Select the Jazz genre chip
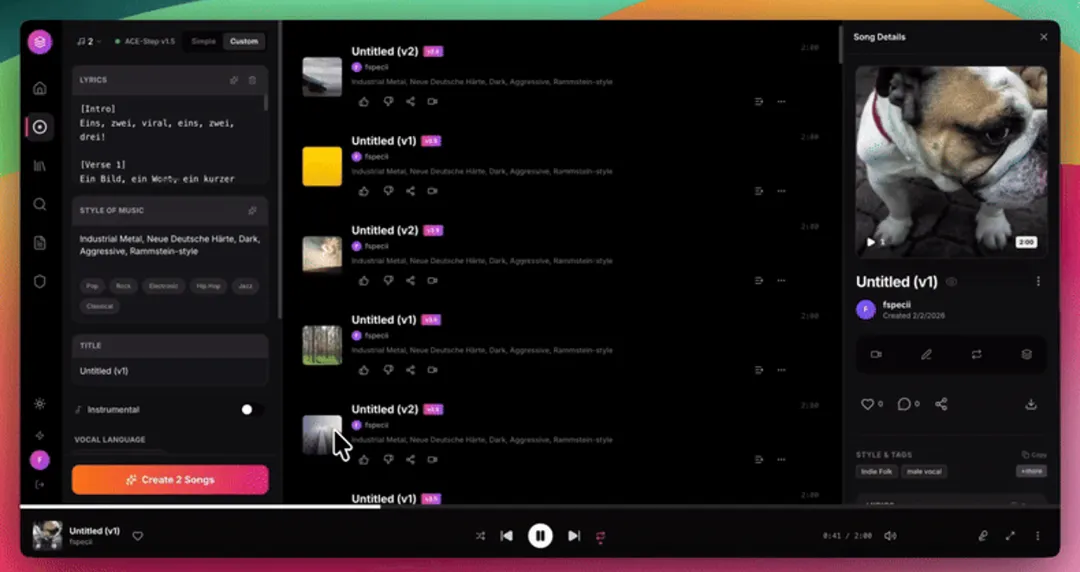This screenshot has width=1080, height=572. pos(245,286)
